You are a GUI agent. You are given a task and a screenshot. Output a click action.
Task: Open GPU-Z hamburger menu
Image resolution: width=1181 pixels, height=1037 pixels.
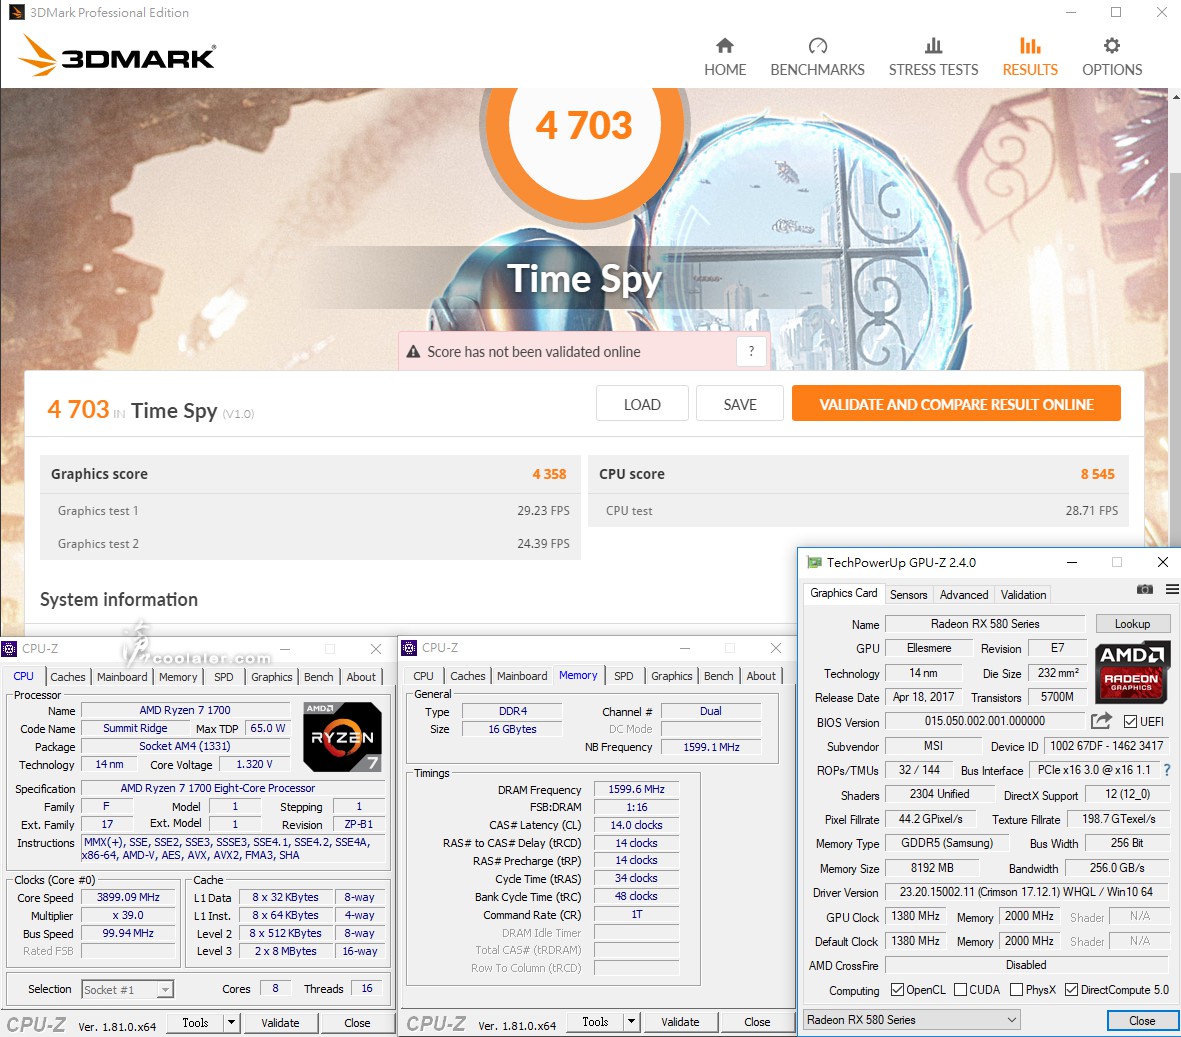pos(1172,590)
